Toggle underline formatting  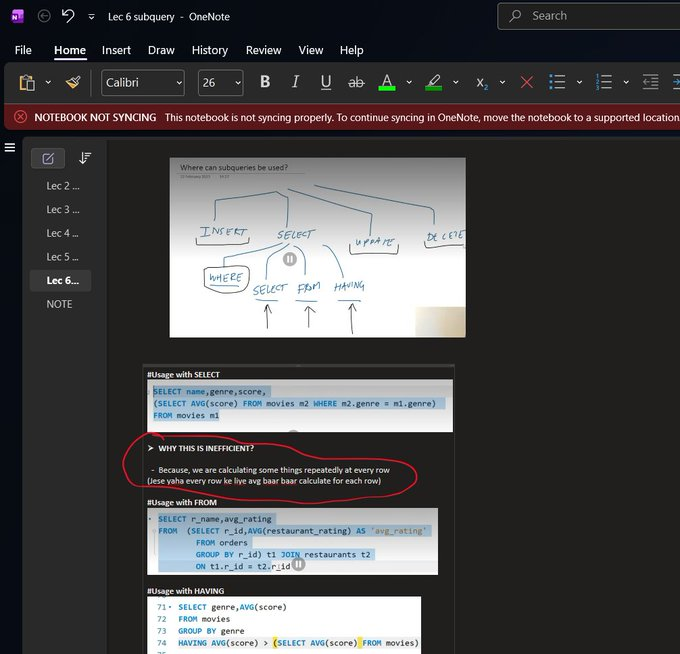(326, 82)
